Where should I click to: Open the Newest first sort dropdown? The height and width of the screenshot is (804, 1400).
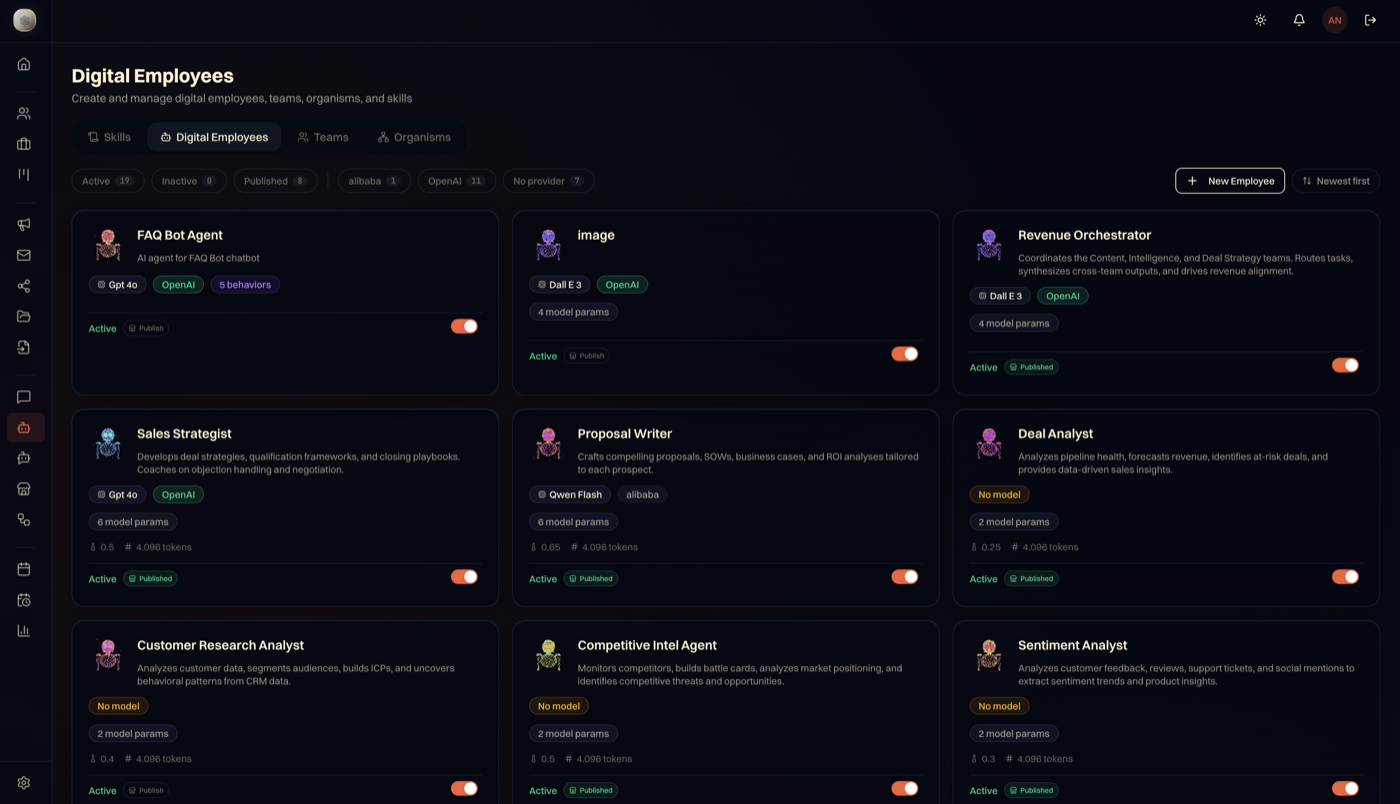(x=1336, y=181)
